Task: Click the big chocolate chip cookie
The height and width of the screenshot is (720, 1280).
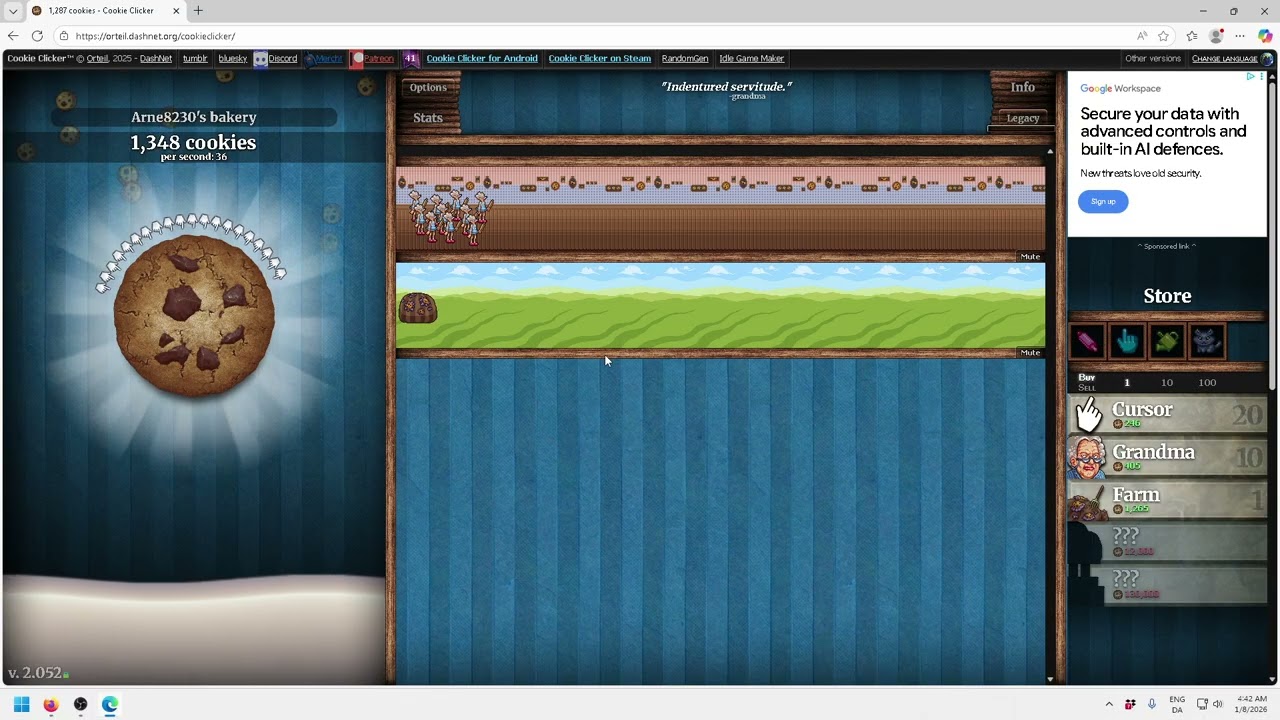Action: pos(194,315)
